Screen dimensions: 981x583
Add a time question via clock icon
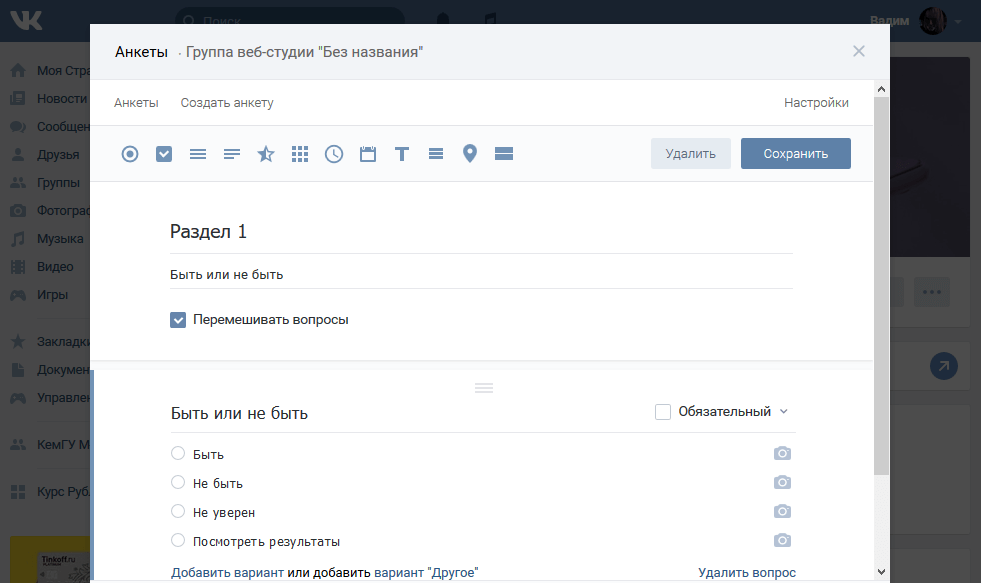coord(334,154)
